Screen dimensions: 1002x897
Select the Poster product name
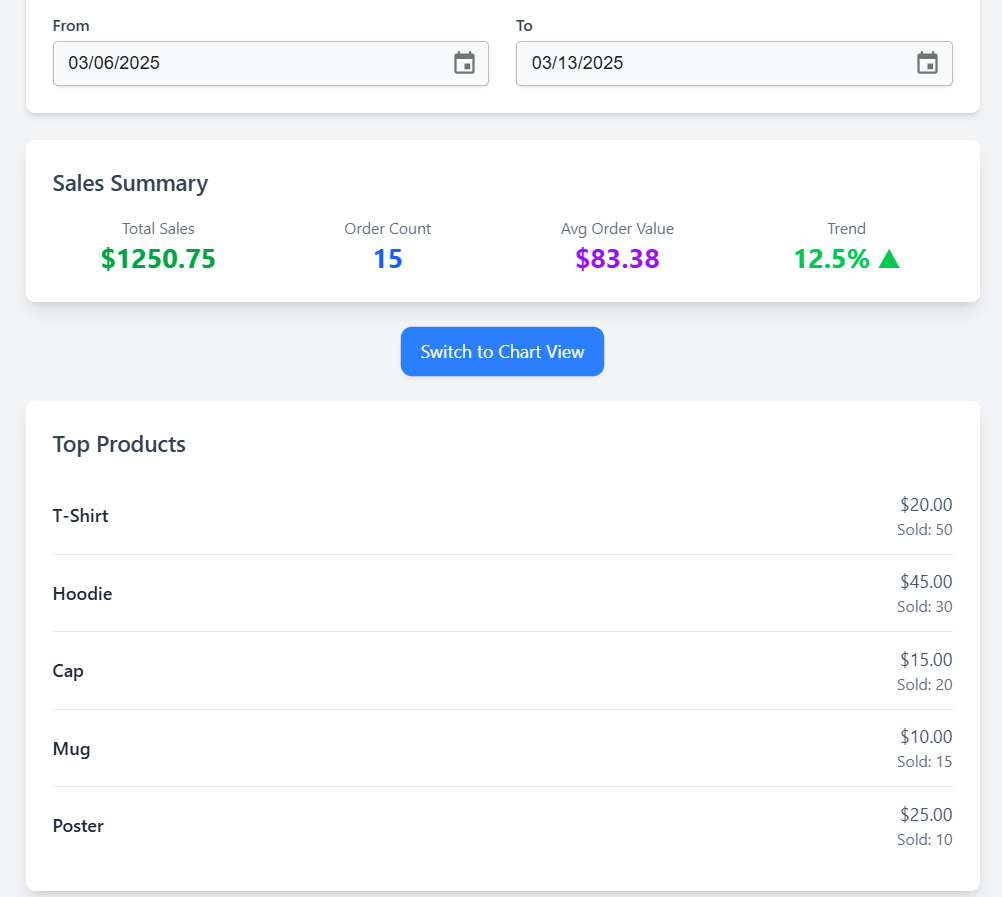coord(78,826)
